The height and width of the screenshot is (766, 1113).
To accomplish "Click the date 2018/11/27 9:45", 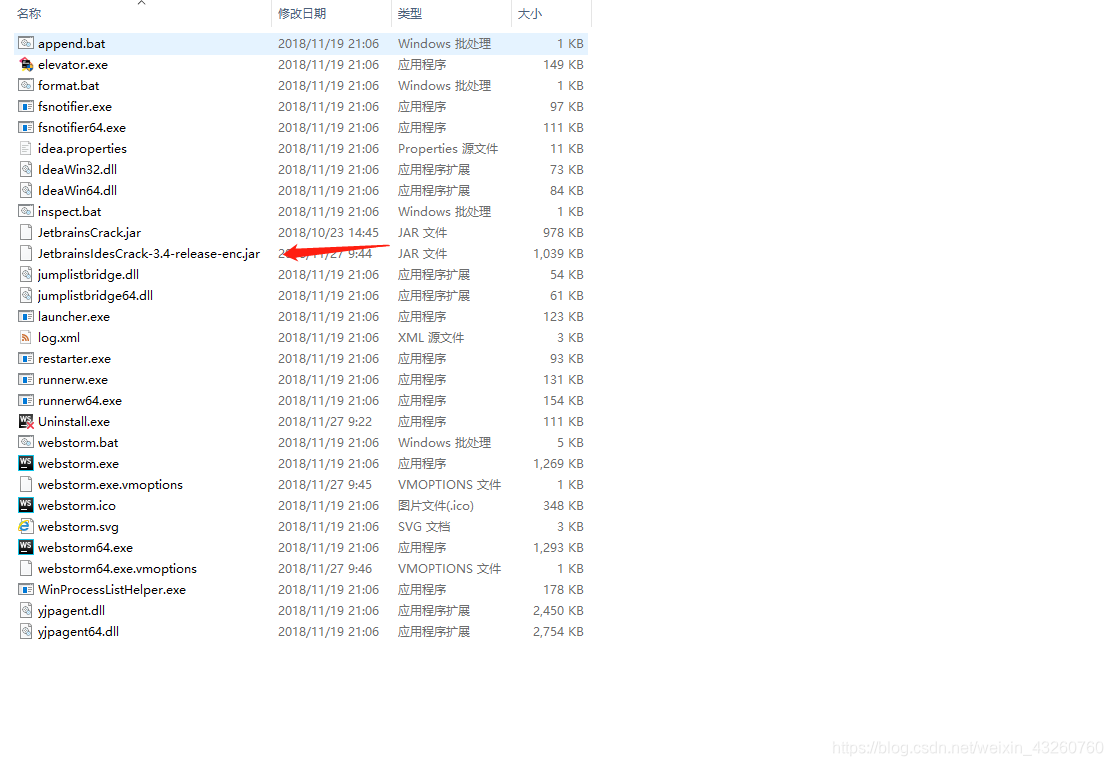I will 325,485.
